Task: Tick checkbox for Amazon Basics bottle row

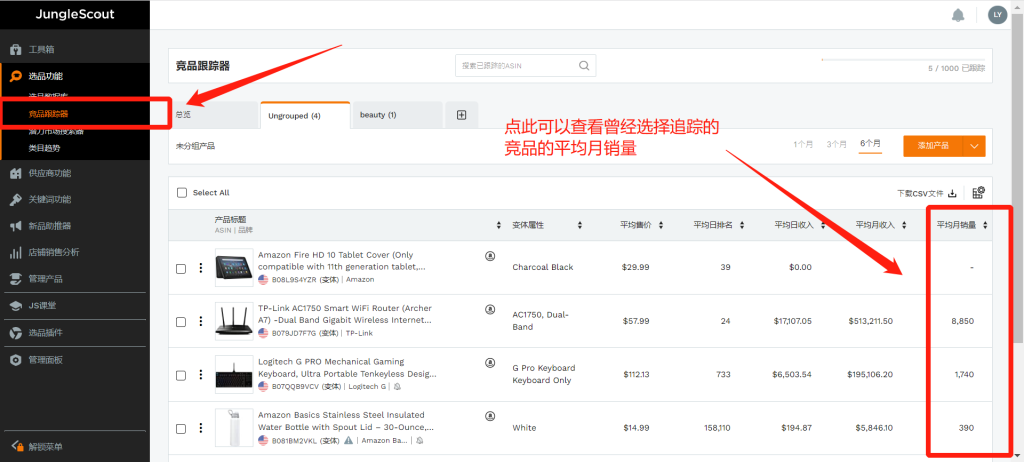Action: (x=181, y=429)
